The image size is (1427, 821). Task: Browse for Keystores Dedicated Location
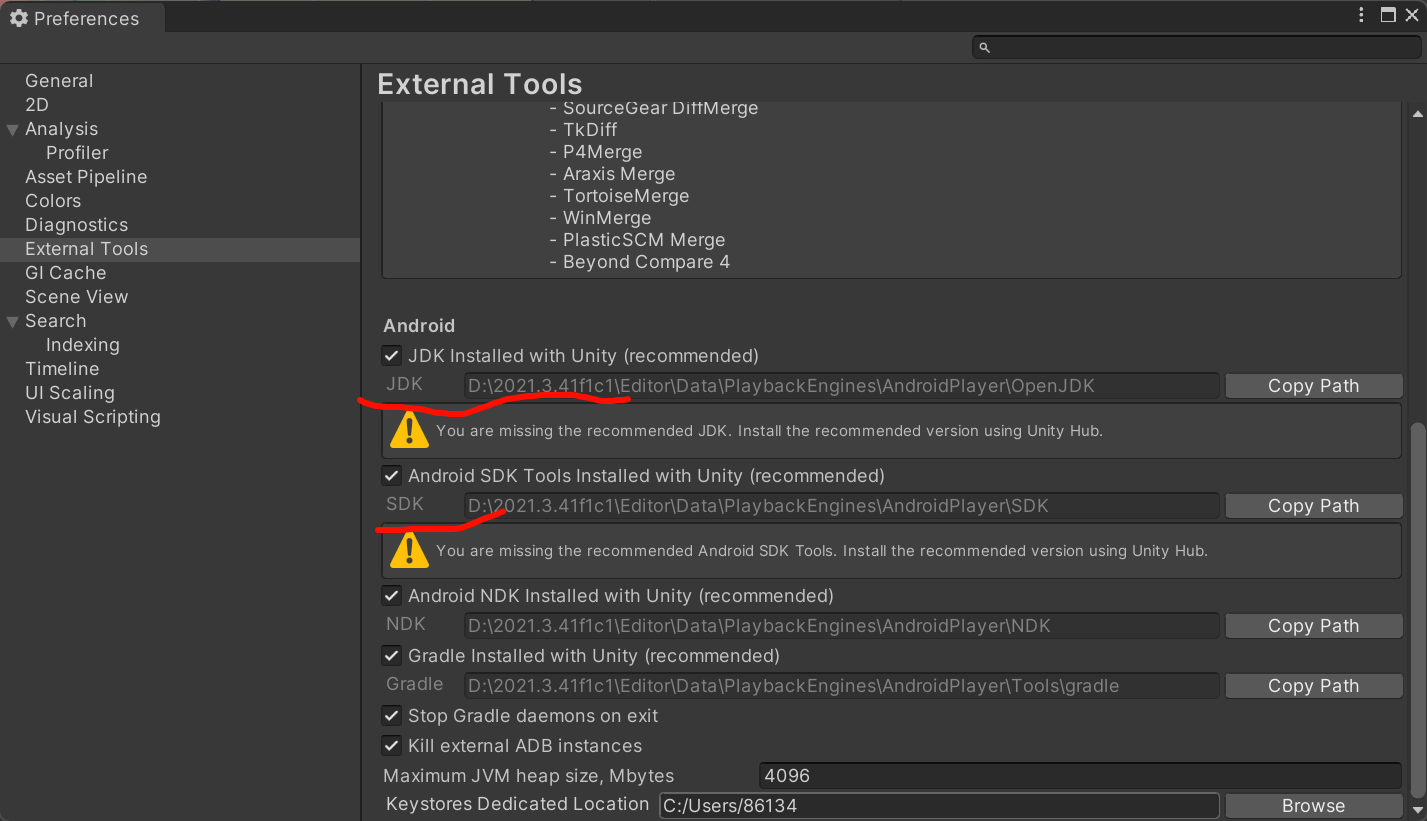1313,806
